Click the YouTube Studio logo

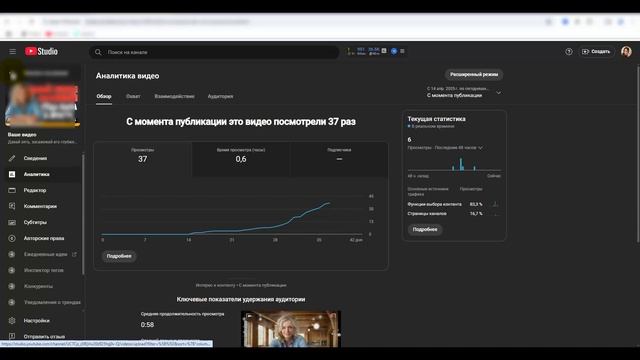[x=41, y=51]
